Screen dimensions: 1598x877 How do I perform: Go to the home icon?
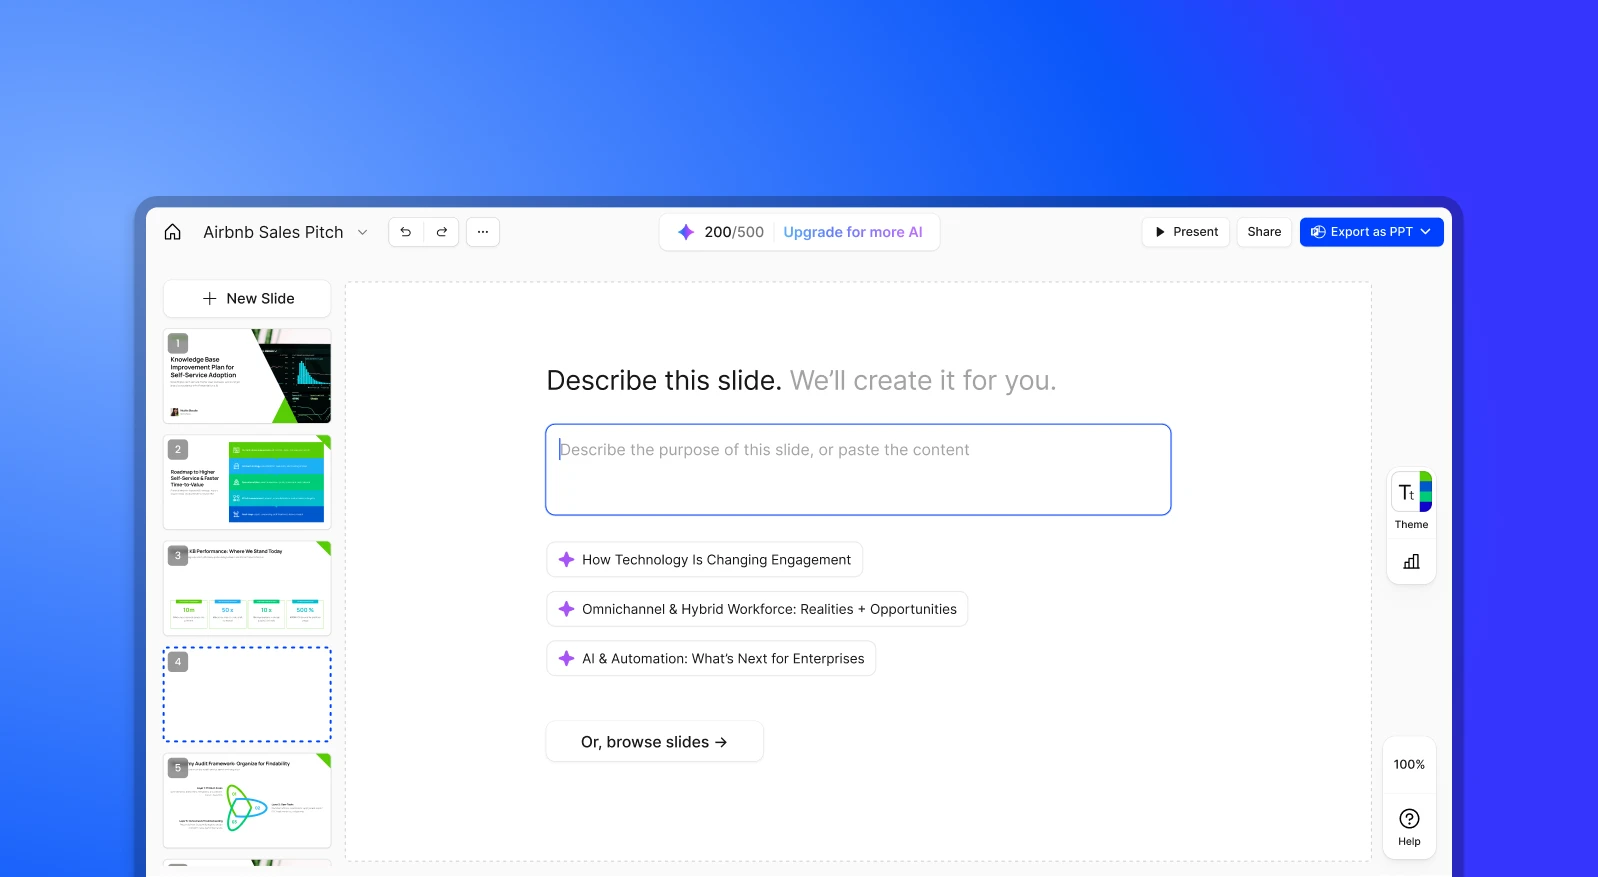tap(173, 232)
